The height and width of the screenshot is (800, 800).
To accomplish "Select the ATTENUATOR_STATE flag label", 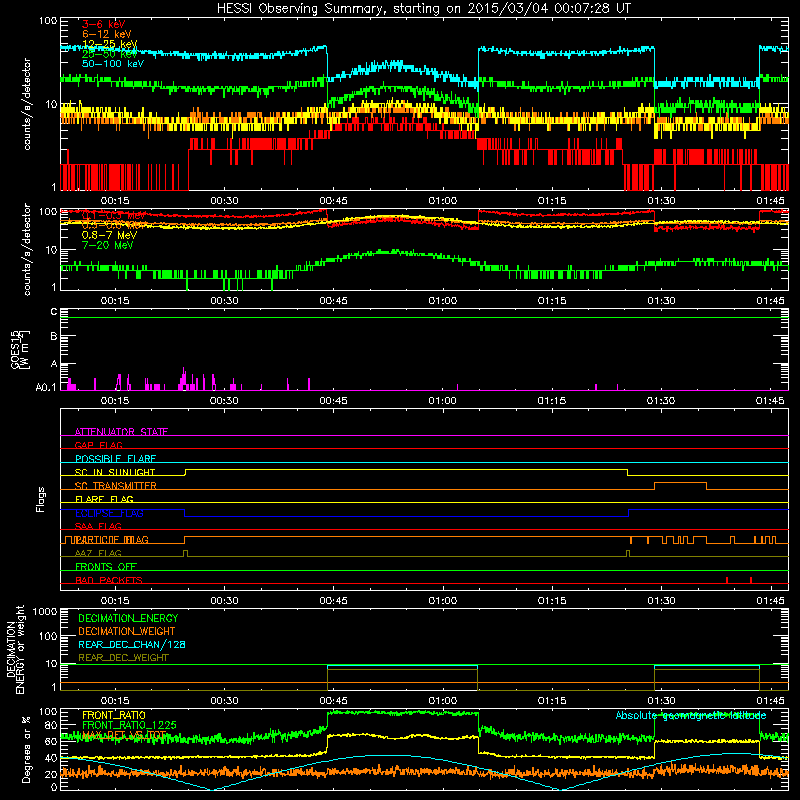I will pyautogui.click(x=121, y=432).
